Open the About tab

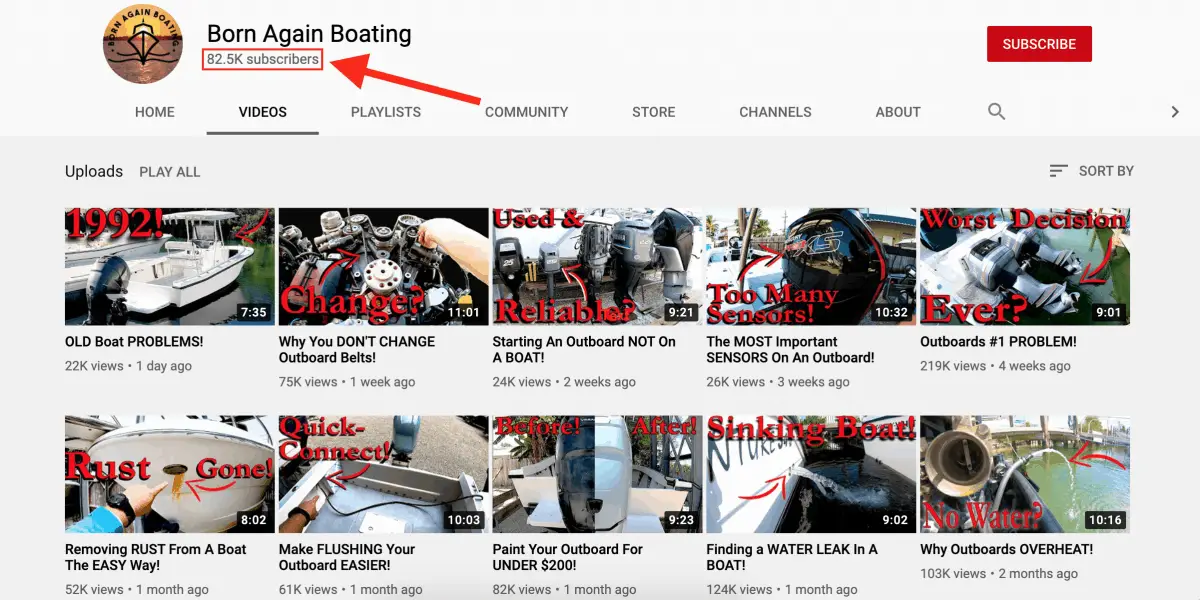(898, 112)
